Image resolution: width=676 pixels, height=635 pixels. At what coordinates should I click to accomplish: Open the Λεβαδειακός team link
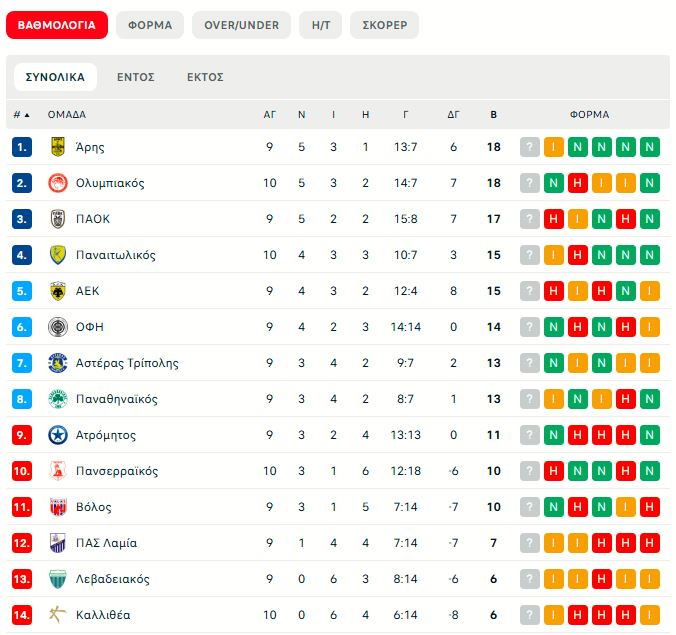pos(113,579)
